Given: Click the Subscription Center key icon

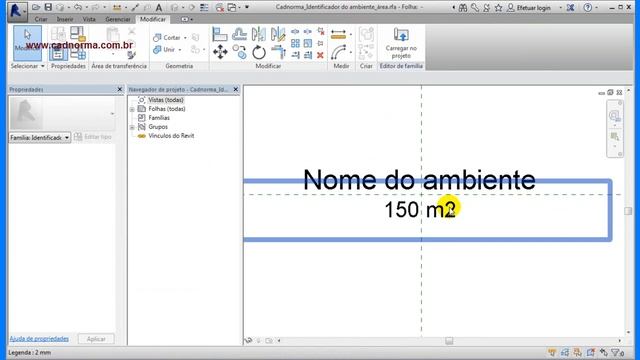Looking at the screenshot, I should coord(475,7).
